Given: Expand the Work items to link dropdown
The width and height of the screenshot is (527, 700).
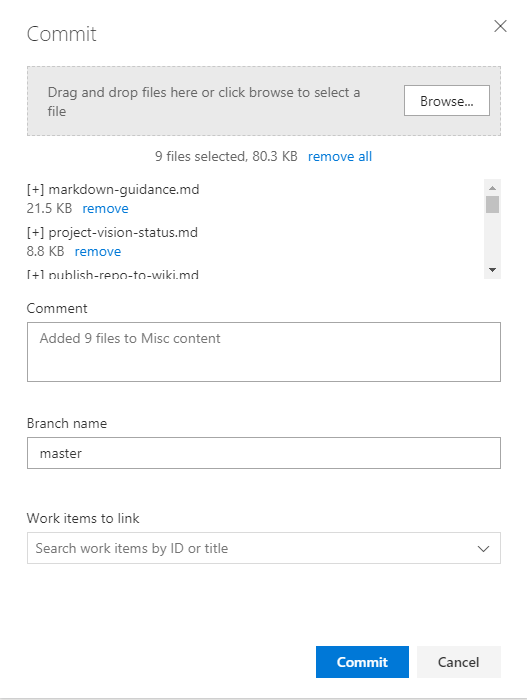Looking at the screenshot, I should click(x=483, y=548).
